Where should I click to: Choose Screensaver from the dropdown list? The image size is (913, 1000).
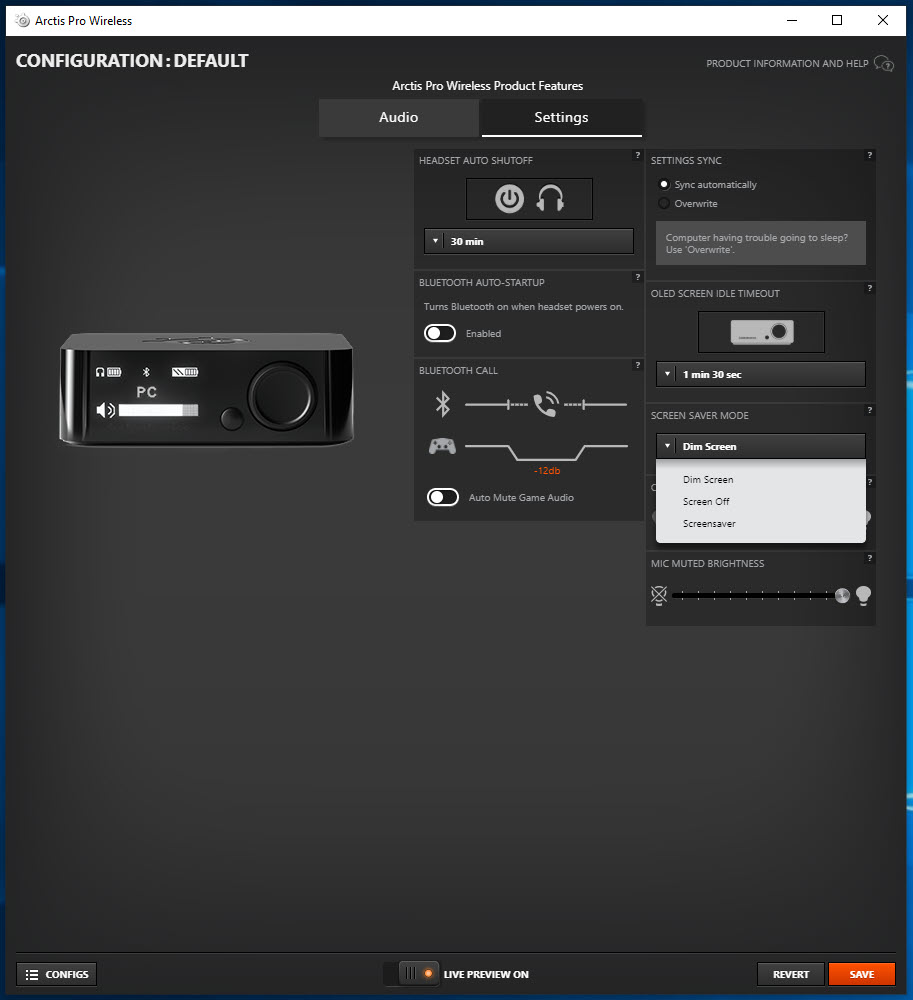(761, 524)
